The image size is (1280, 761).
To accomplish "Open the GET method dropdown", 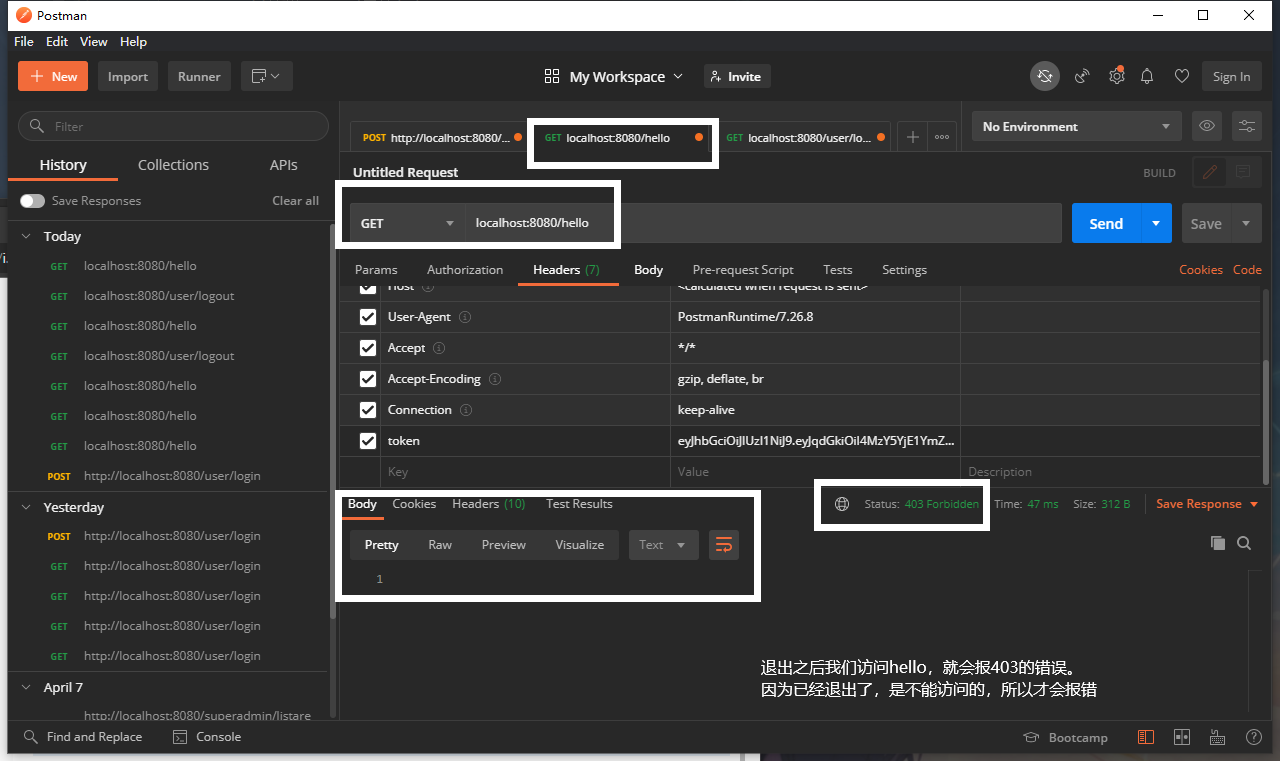I will click(408, 223).
